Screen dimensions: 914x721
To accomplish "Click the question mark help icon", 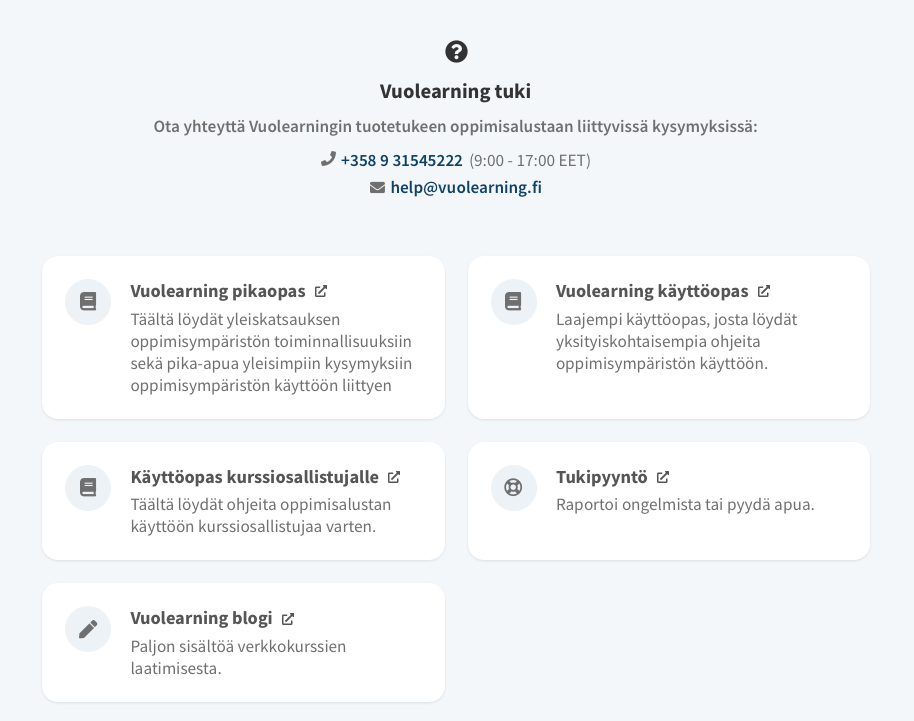I will pyautogui.click(x=456, y=51).
